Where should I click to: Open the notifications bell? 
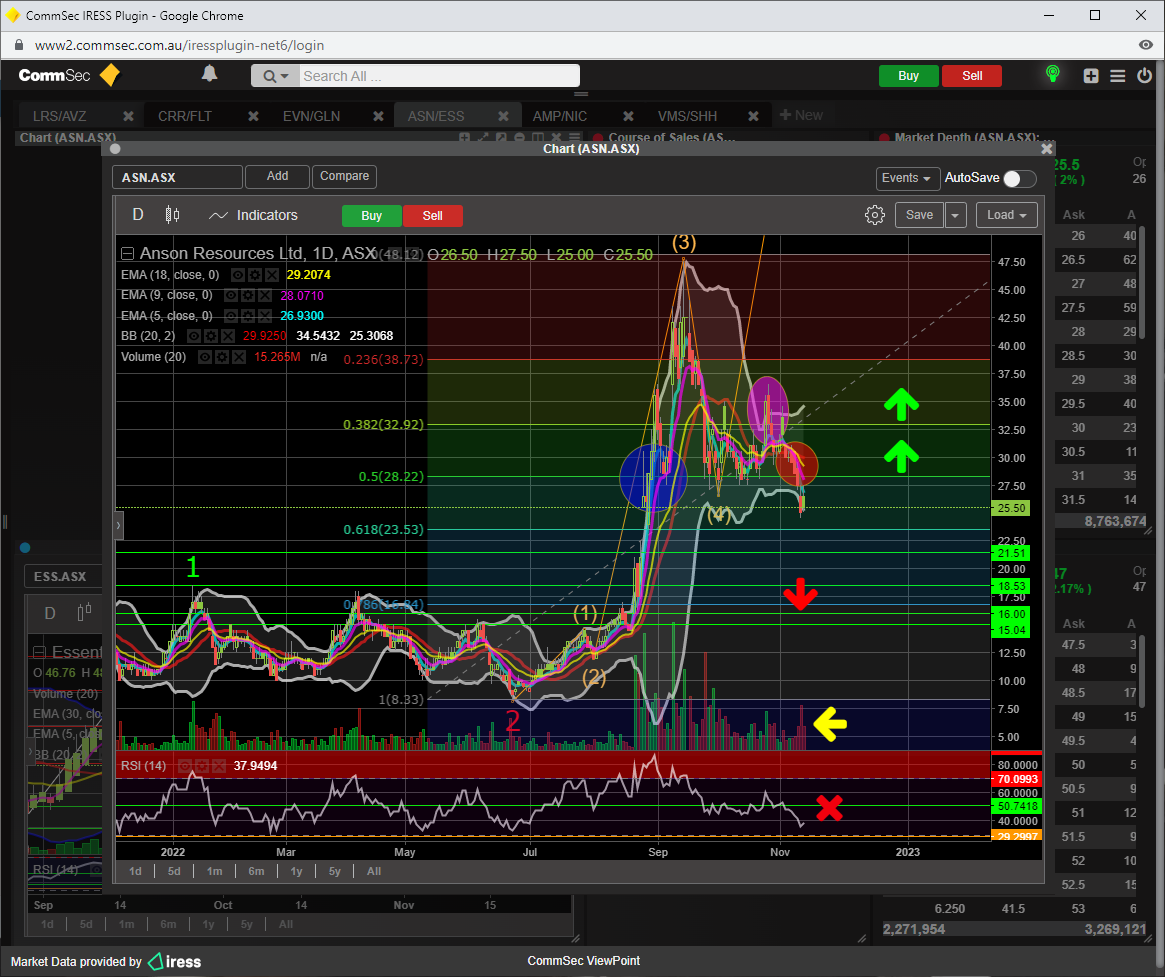[x=209, y=74]
